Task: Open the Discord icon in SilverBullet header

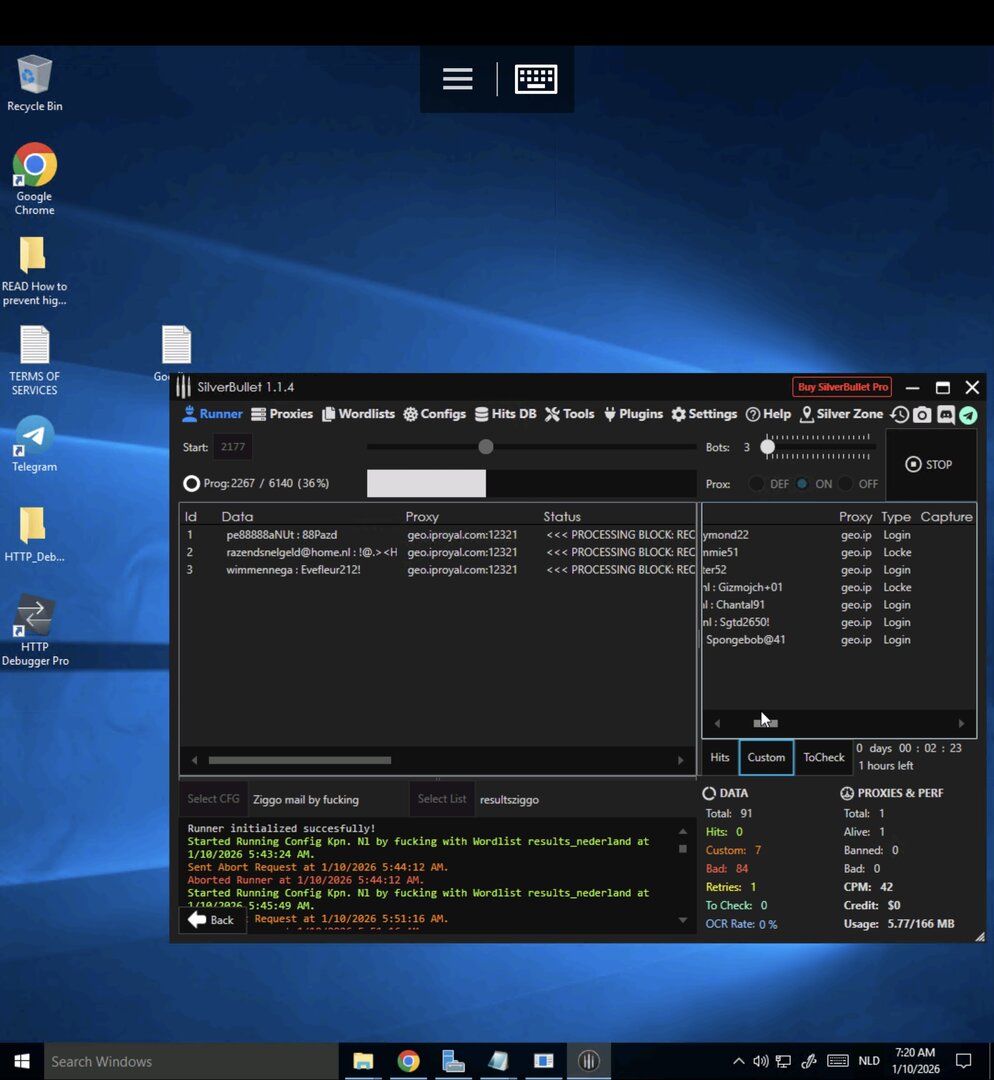Action: pyautogui.click(x=945, y=415)
